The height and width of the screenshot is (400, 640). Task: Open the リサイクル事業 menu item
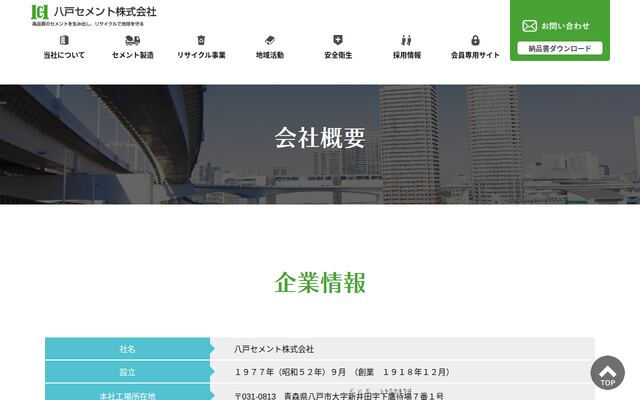tap(201, 55)
